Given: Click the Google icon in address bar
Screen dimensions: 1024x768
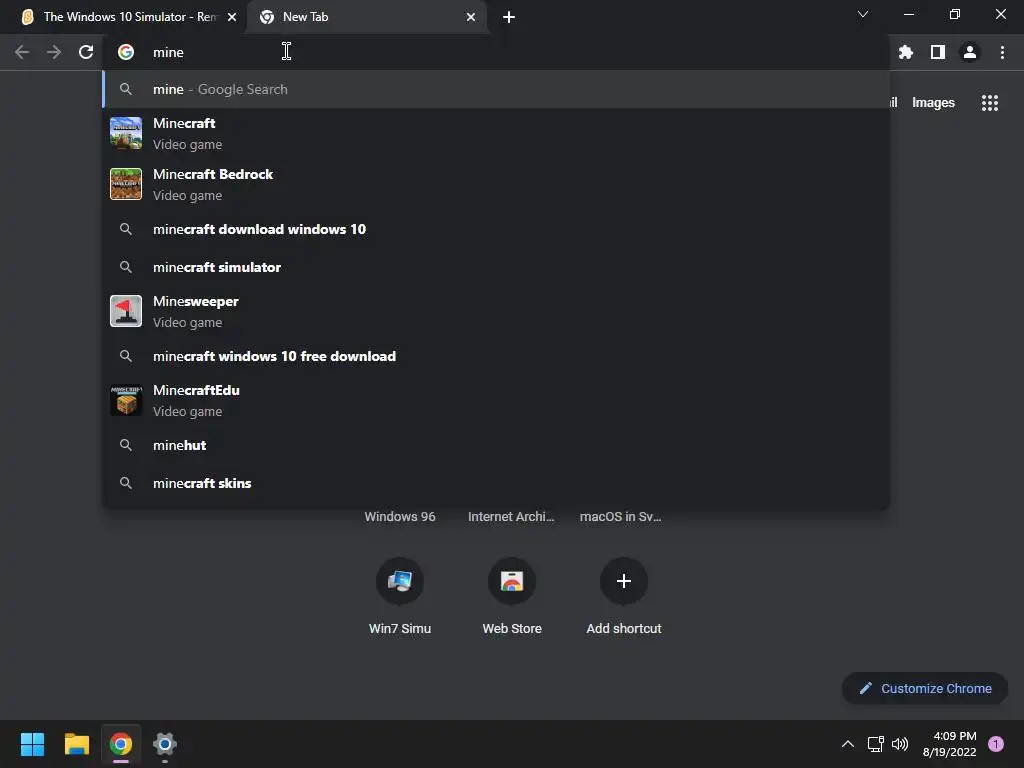Looking at the screenshot, I should pyautogui.click(x=126, y=52).
